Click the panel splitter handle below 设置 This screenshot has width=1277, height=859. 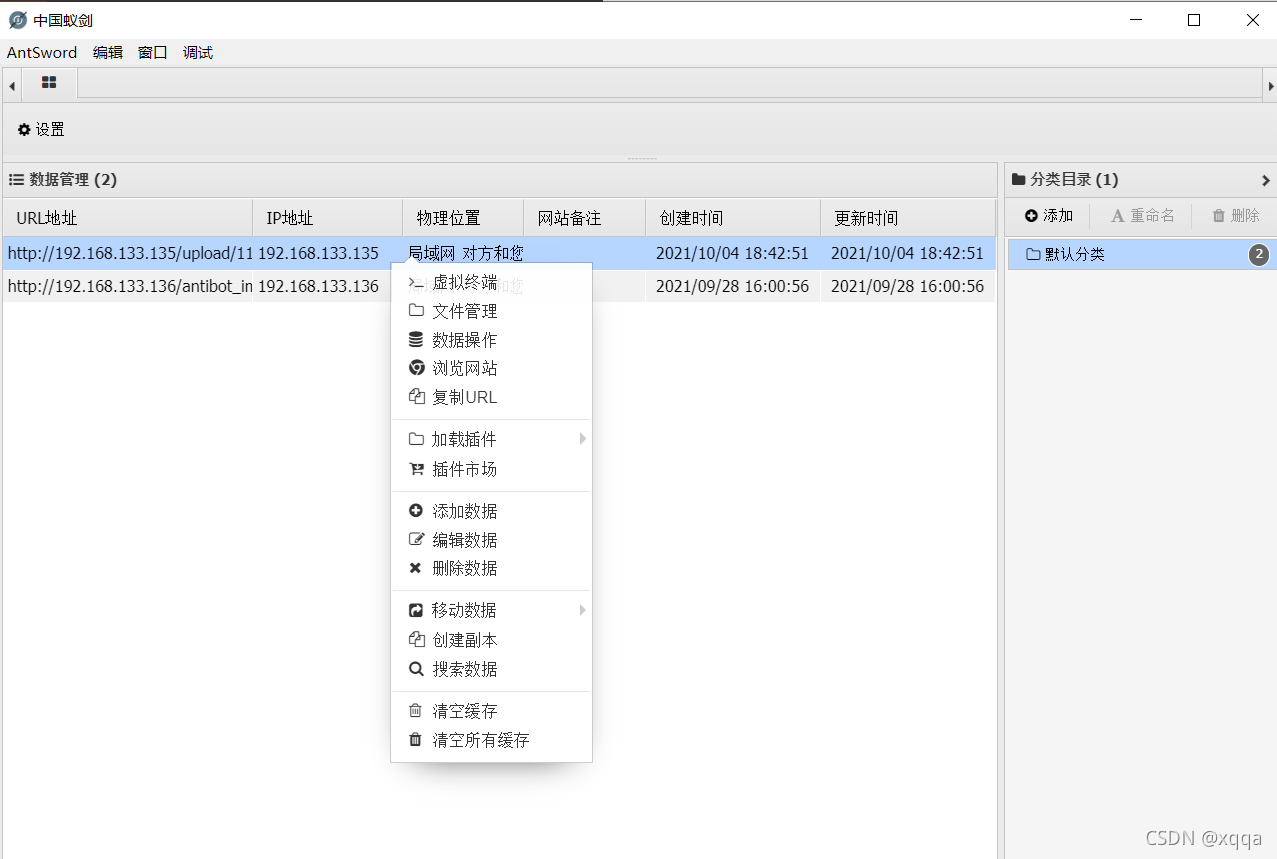[x=641, y=158]
